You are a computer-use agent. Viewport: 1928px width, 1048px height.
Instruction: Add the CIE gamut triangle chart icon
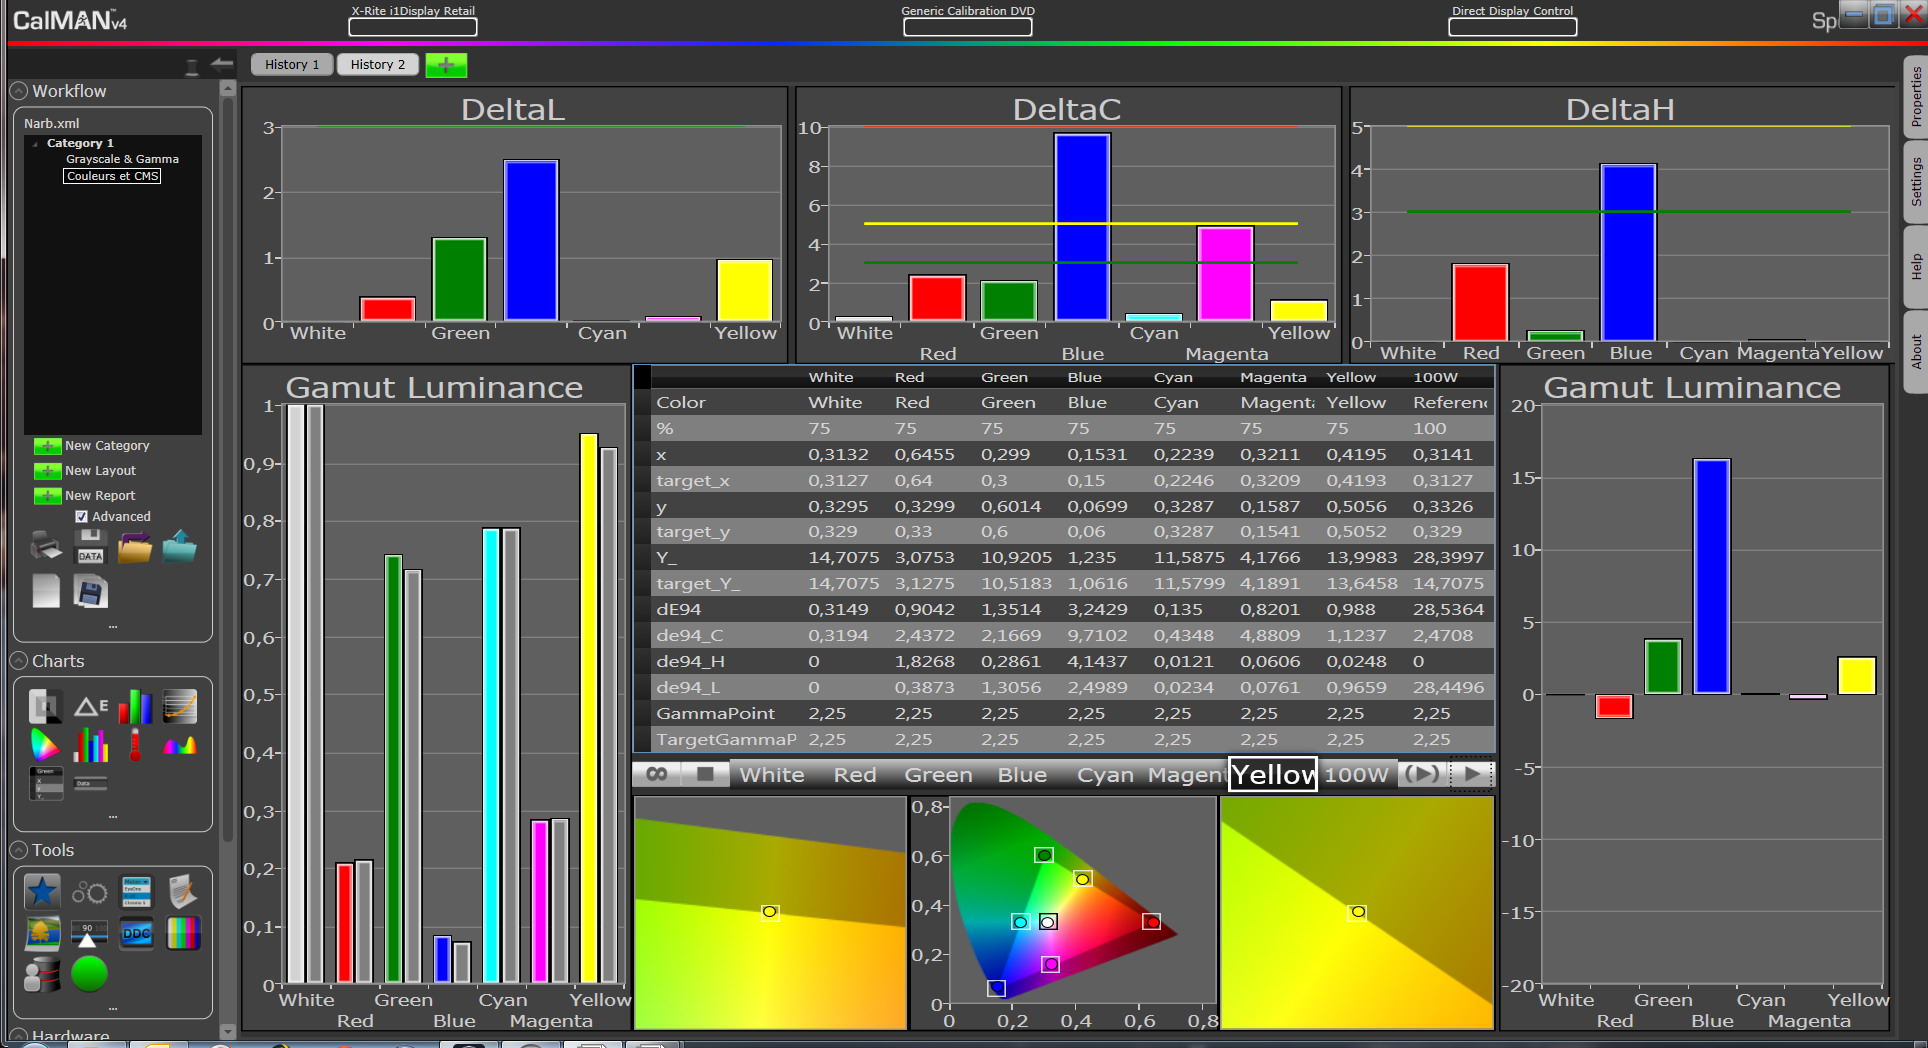(45, 745)
